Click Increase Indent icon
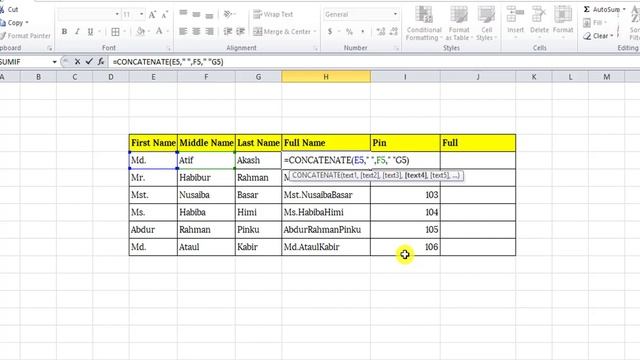 pyautogui.click(x=241, y=31)
